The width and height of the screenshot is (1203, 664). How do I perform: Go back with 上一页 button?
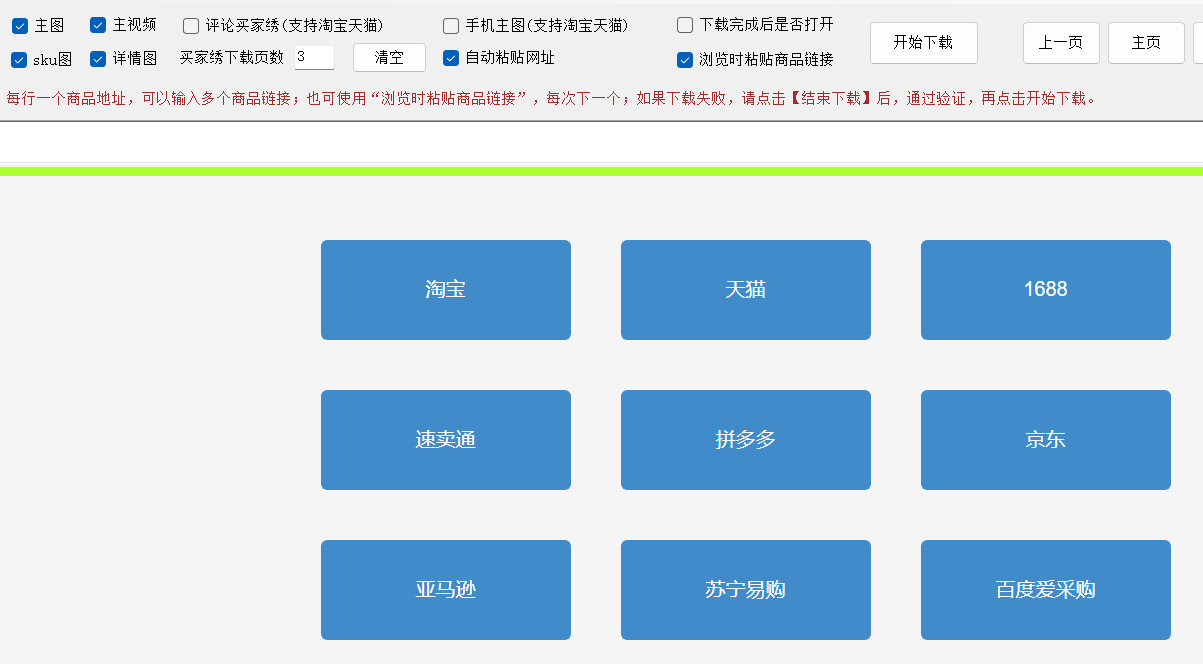click(x=1061, y=43)
